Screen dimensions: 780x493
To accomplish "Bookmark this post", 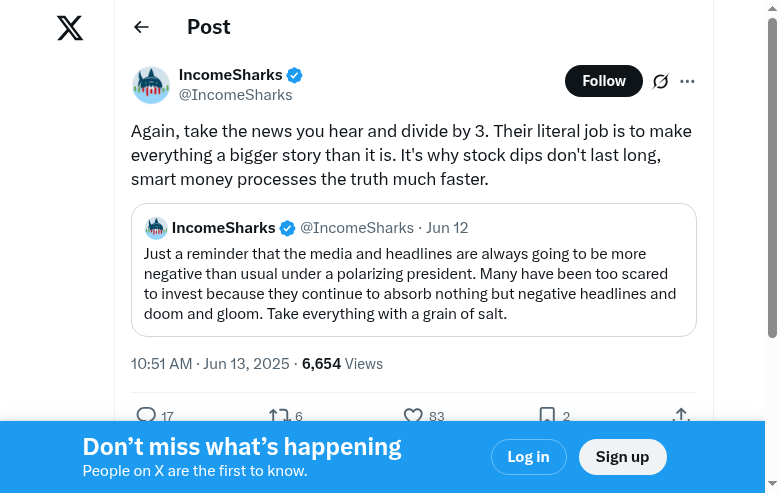I will tap(547, 415).
